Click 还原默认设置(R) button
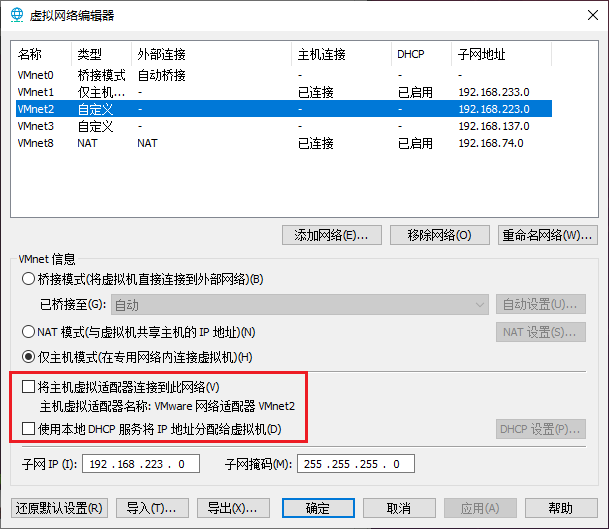 [59, 508]
